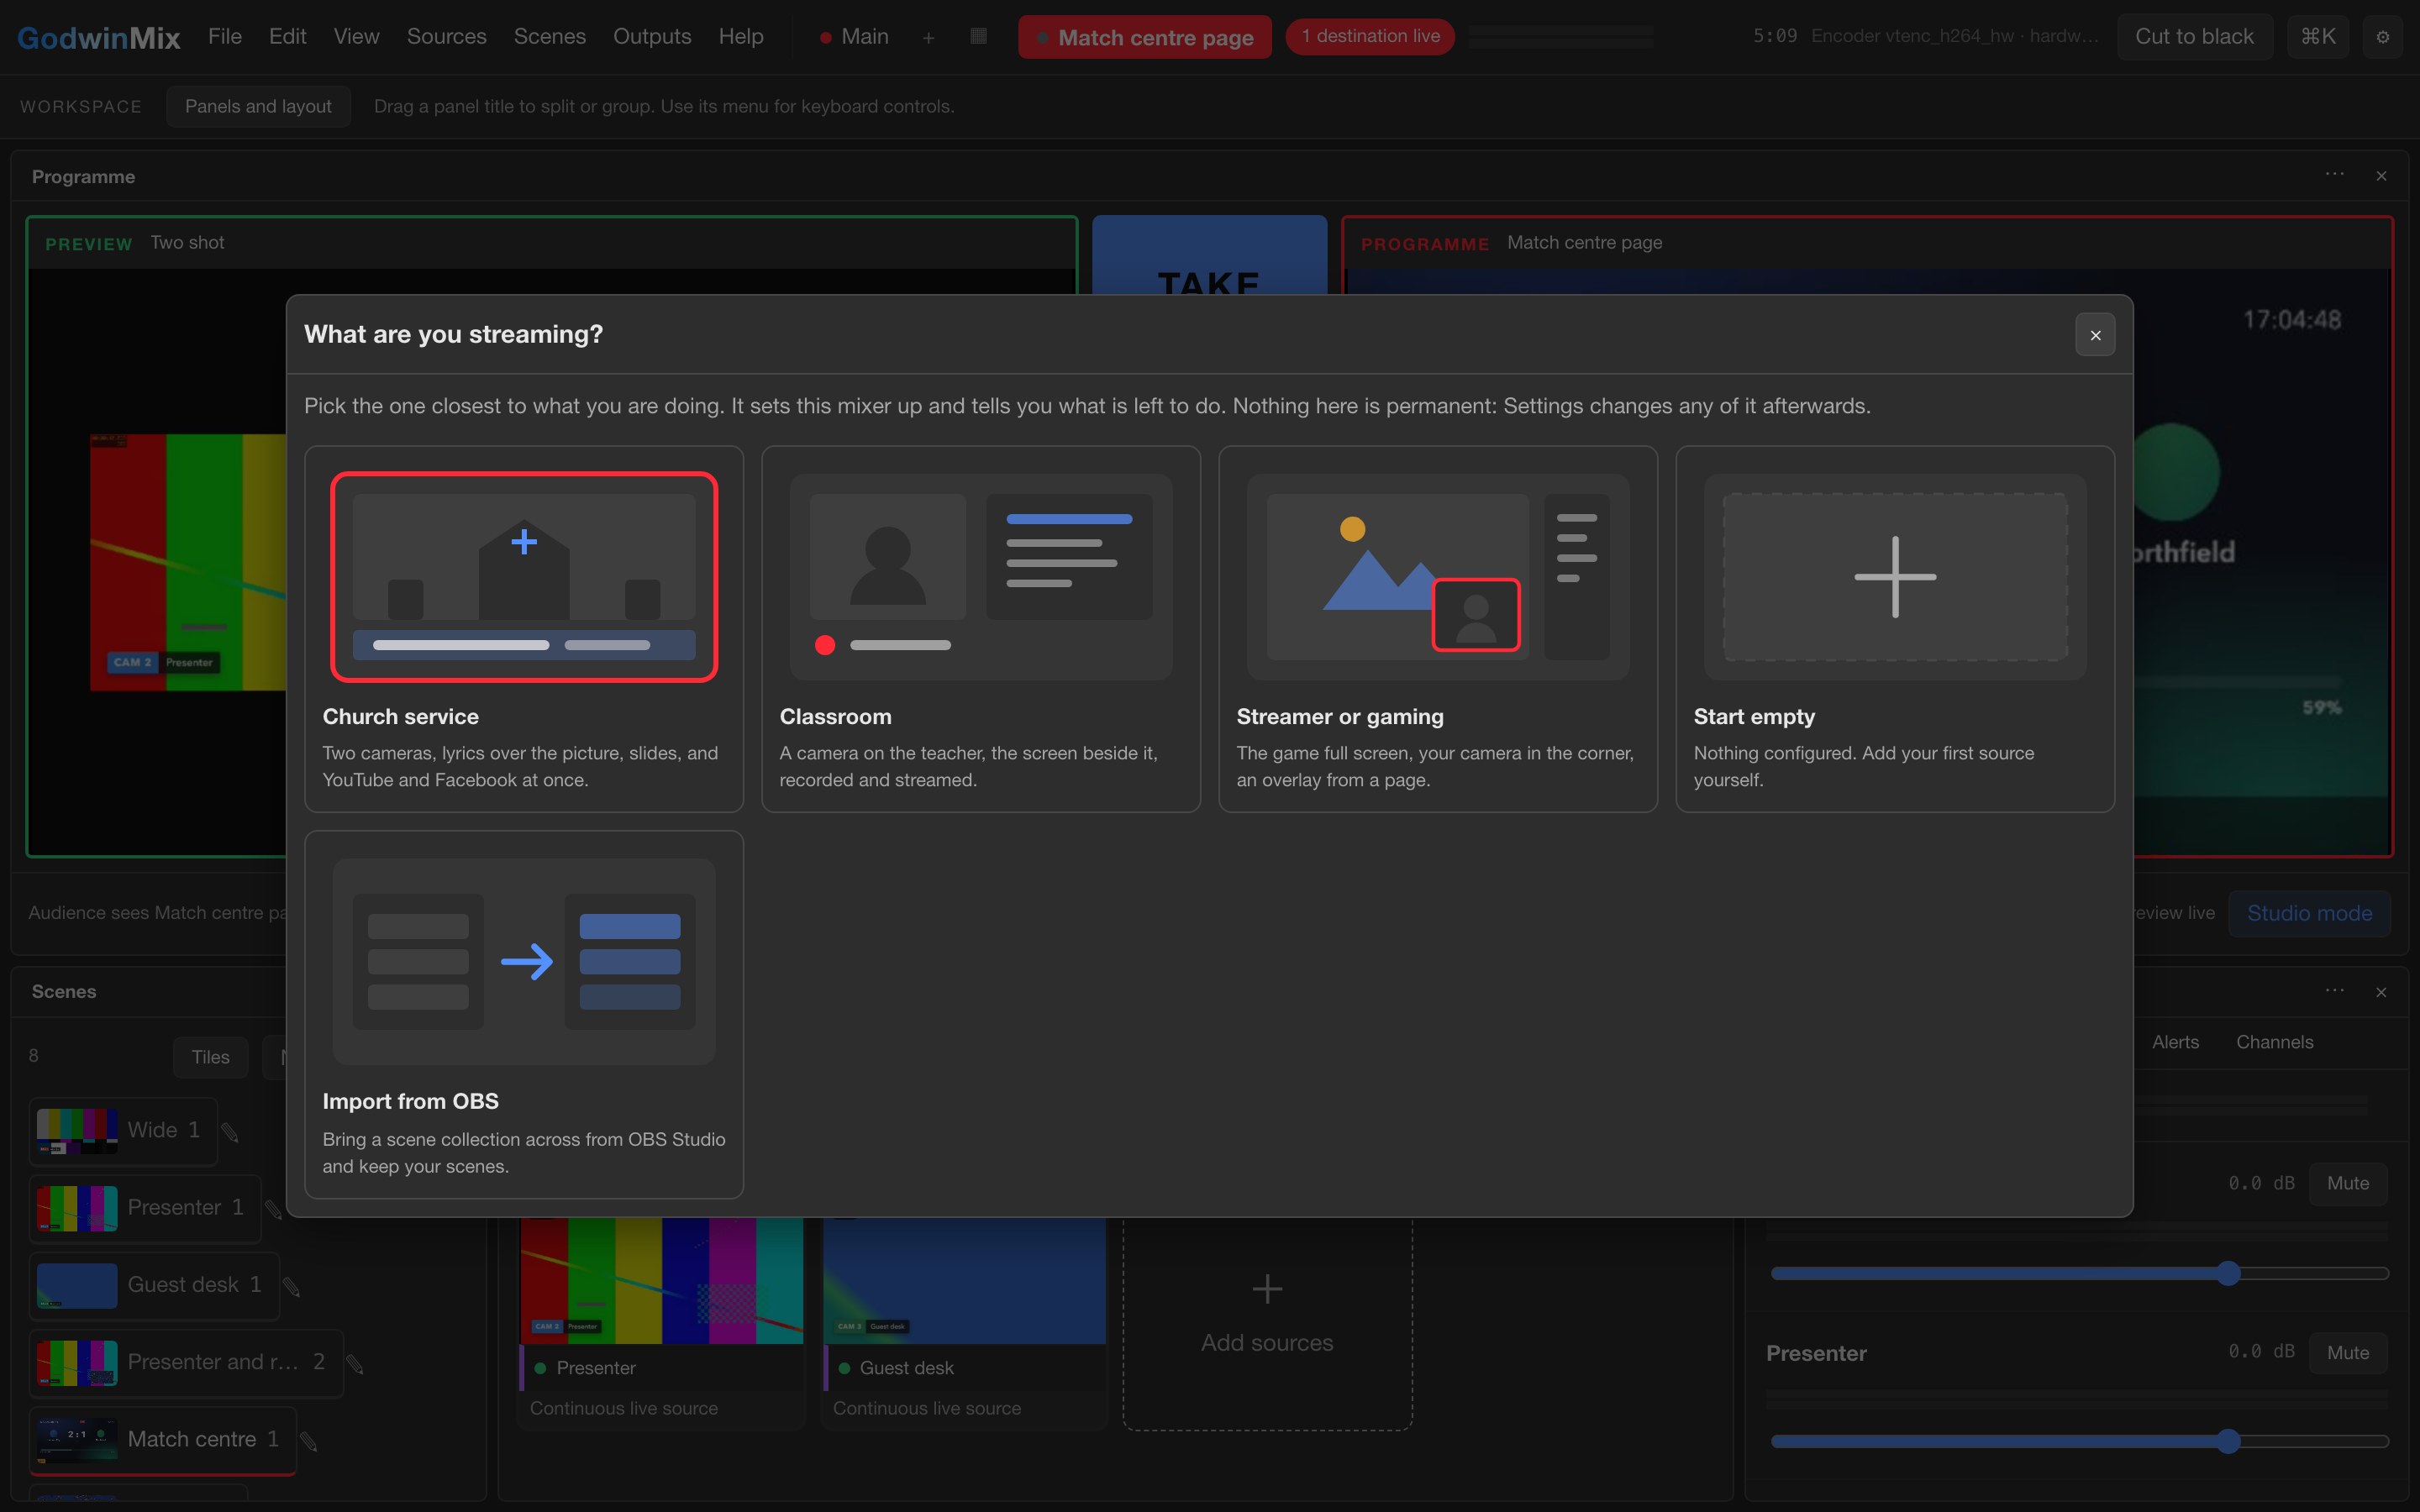Viewport: 2420px width, 1512px height.
Task: Click Cut to black button
Action: click(x=2194, y=37)
